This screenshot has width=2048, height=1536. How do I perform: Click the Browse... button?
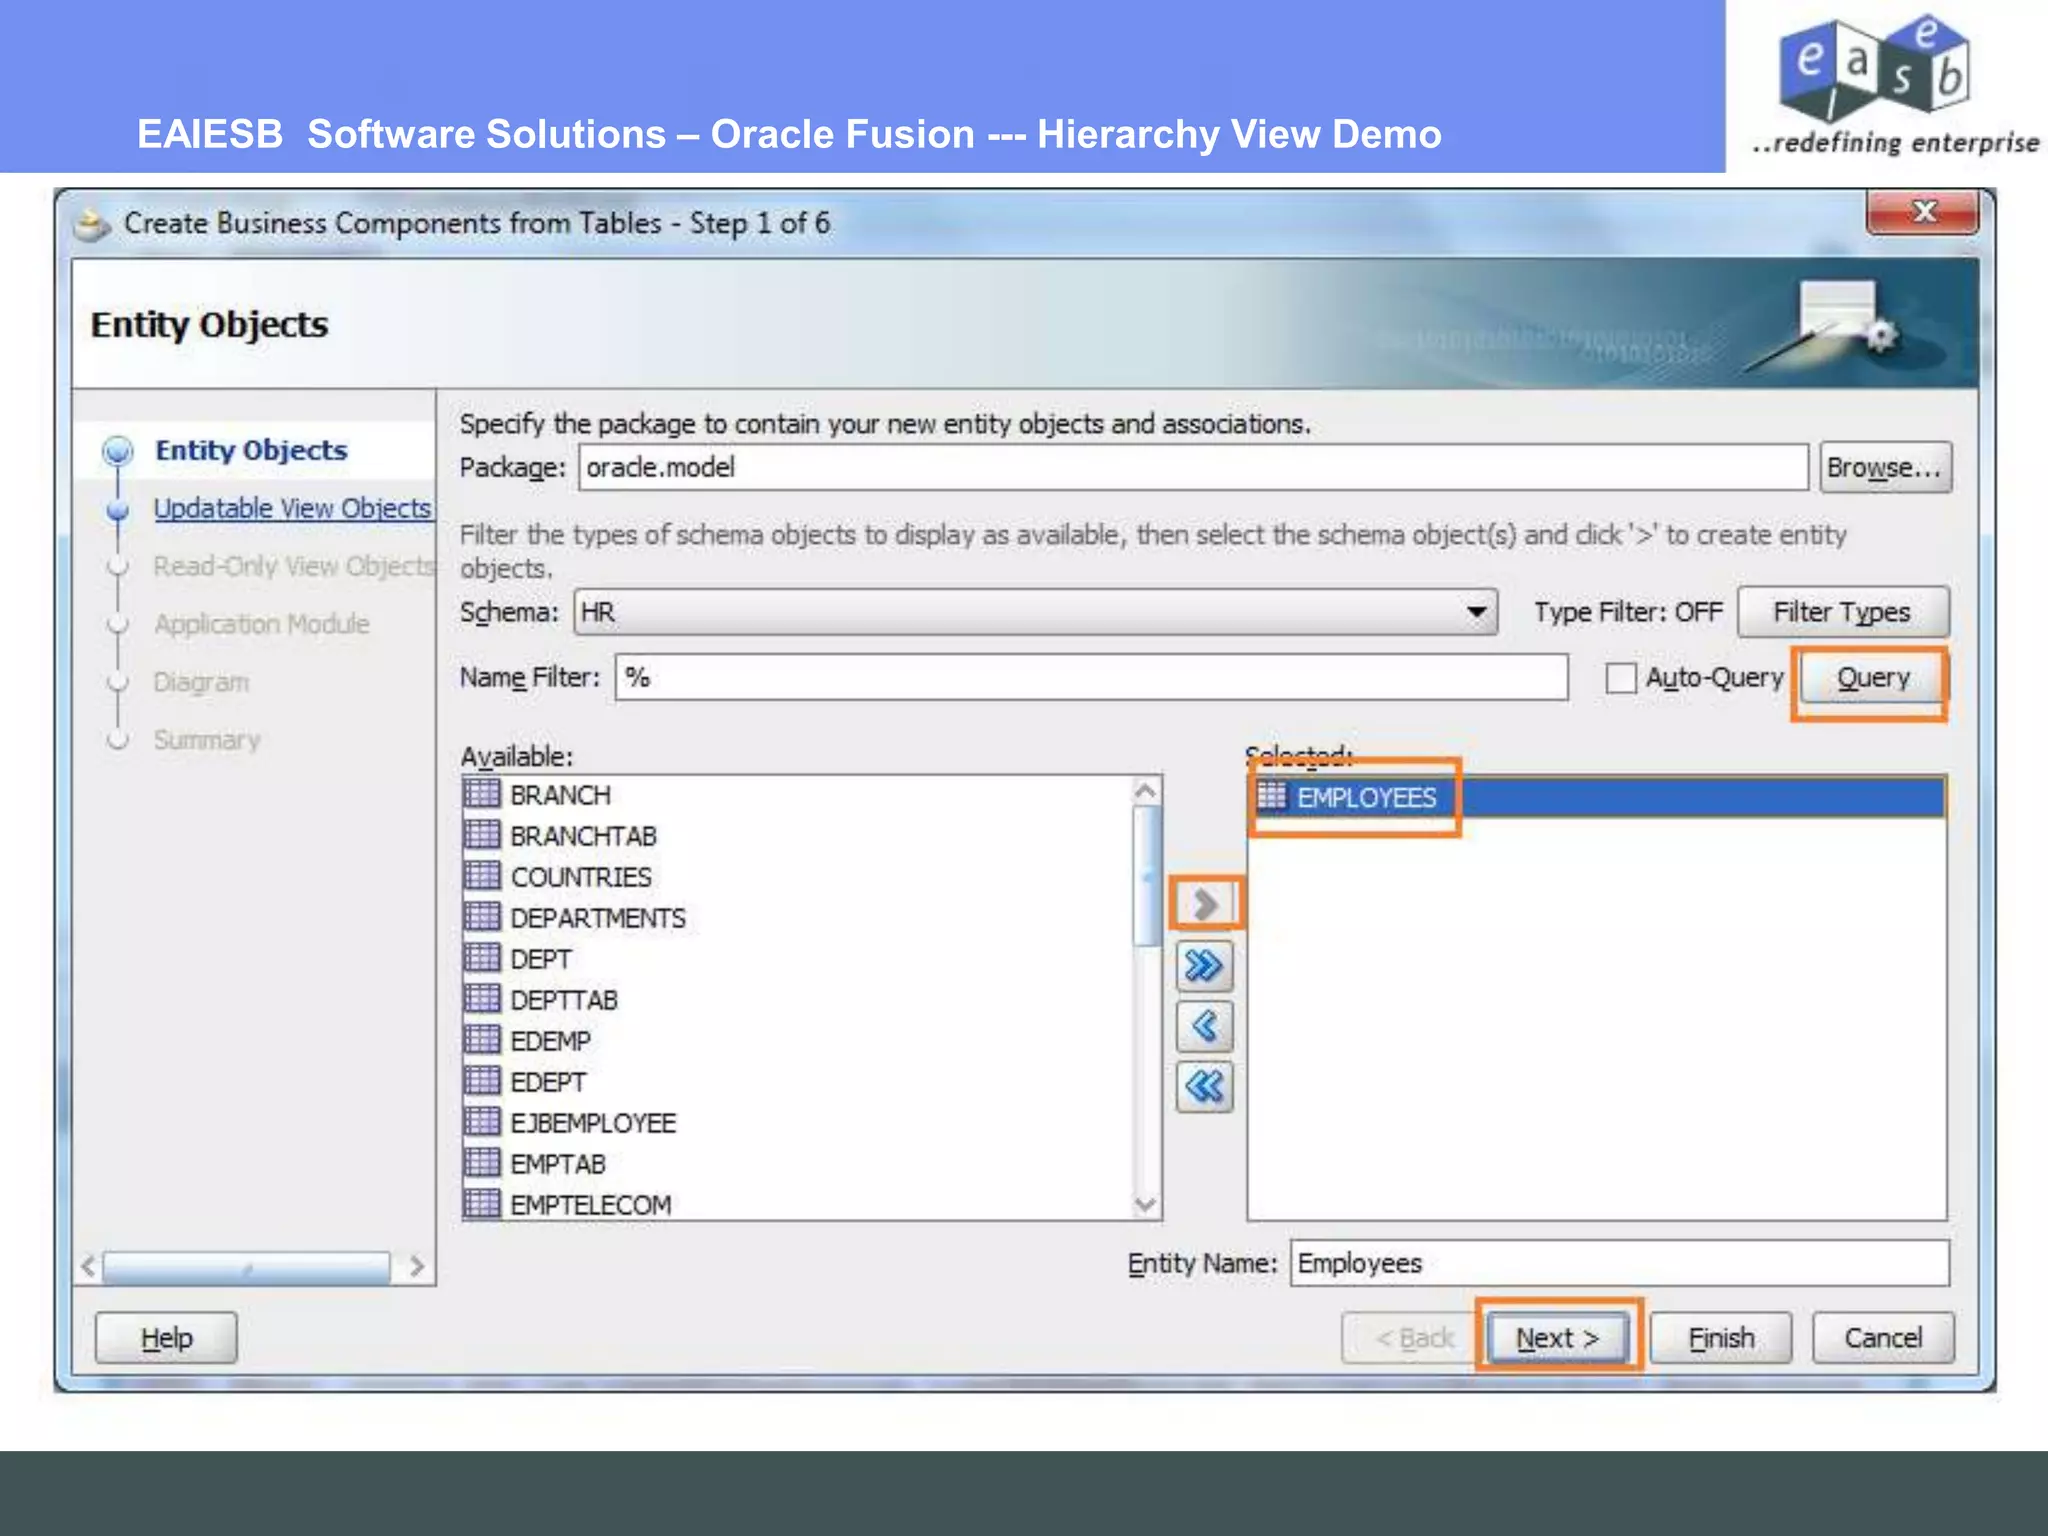click(x=1885, y=467)
